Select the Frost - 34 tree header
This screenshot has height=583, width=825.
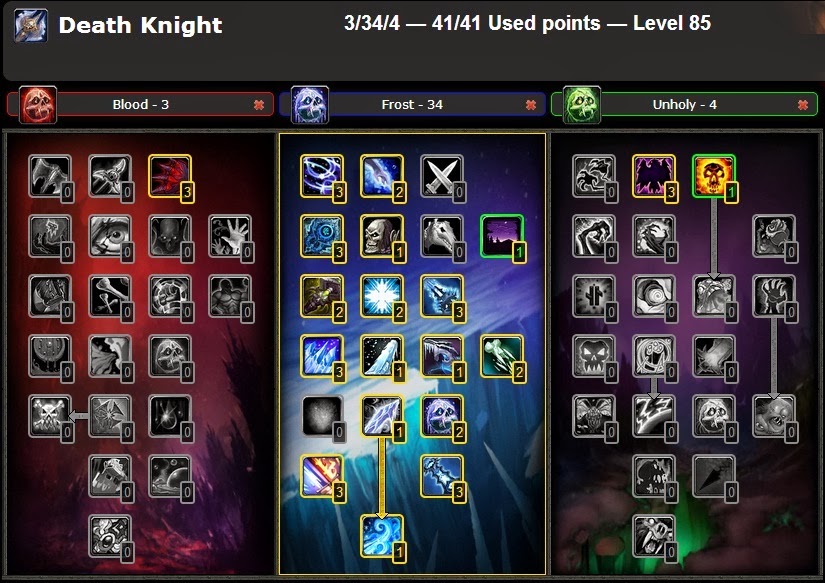(412, 104)
